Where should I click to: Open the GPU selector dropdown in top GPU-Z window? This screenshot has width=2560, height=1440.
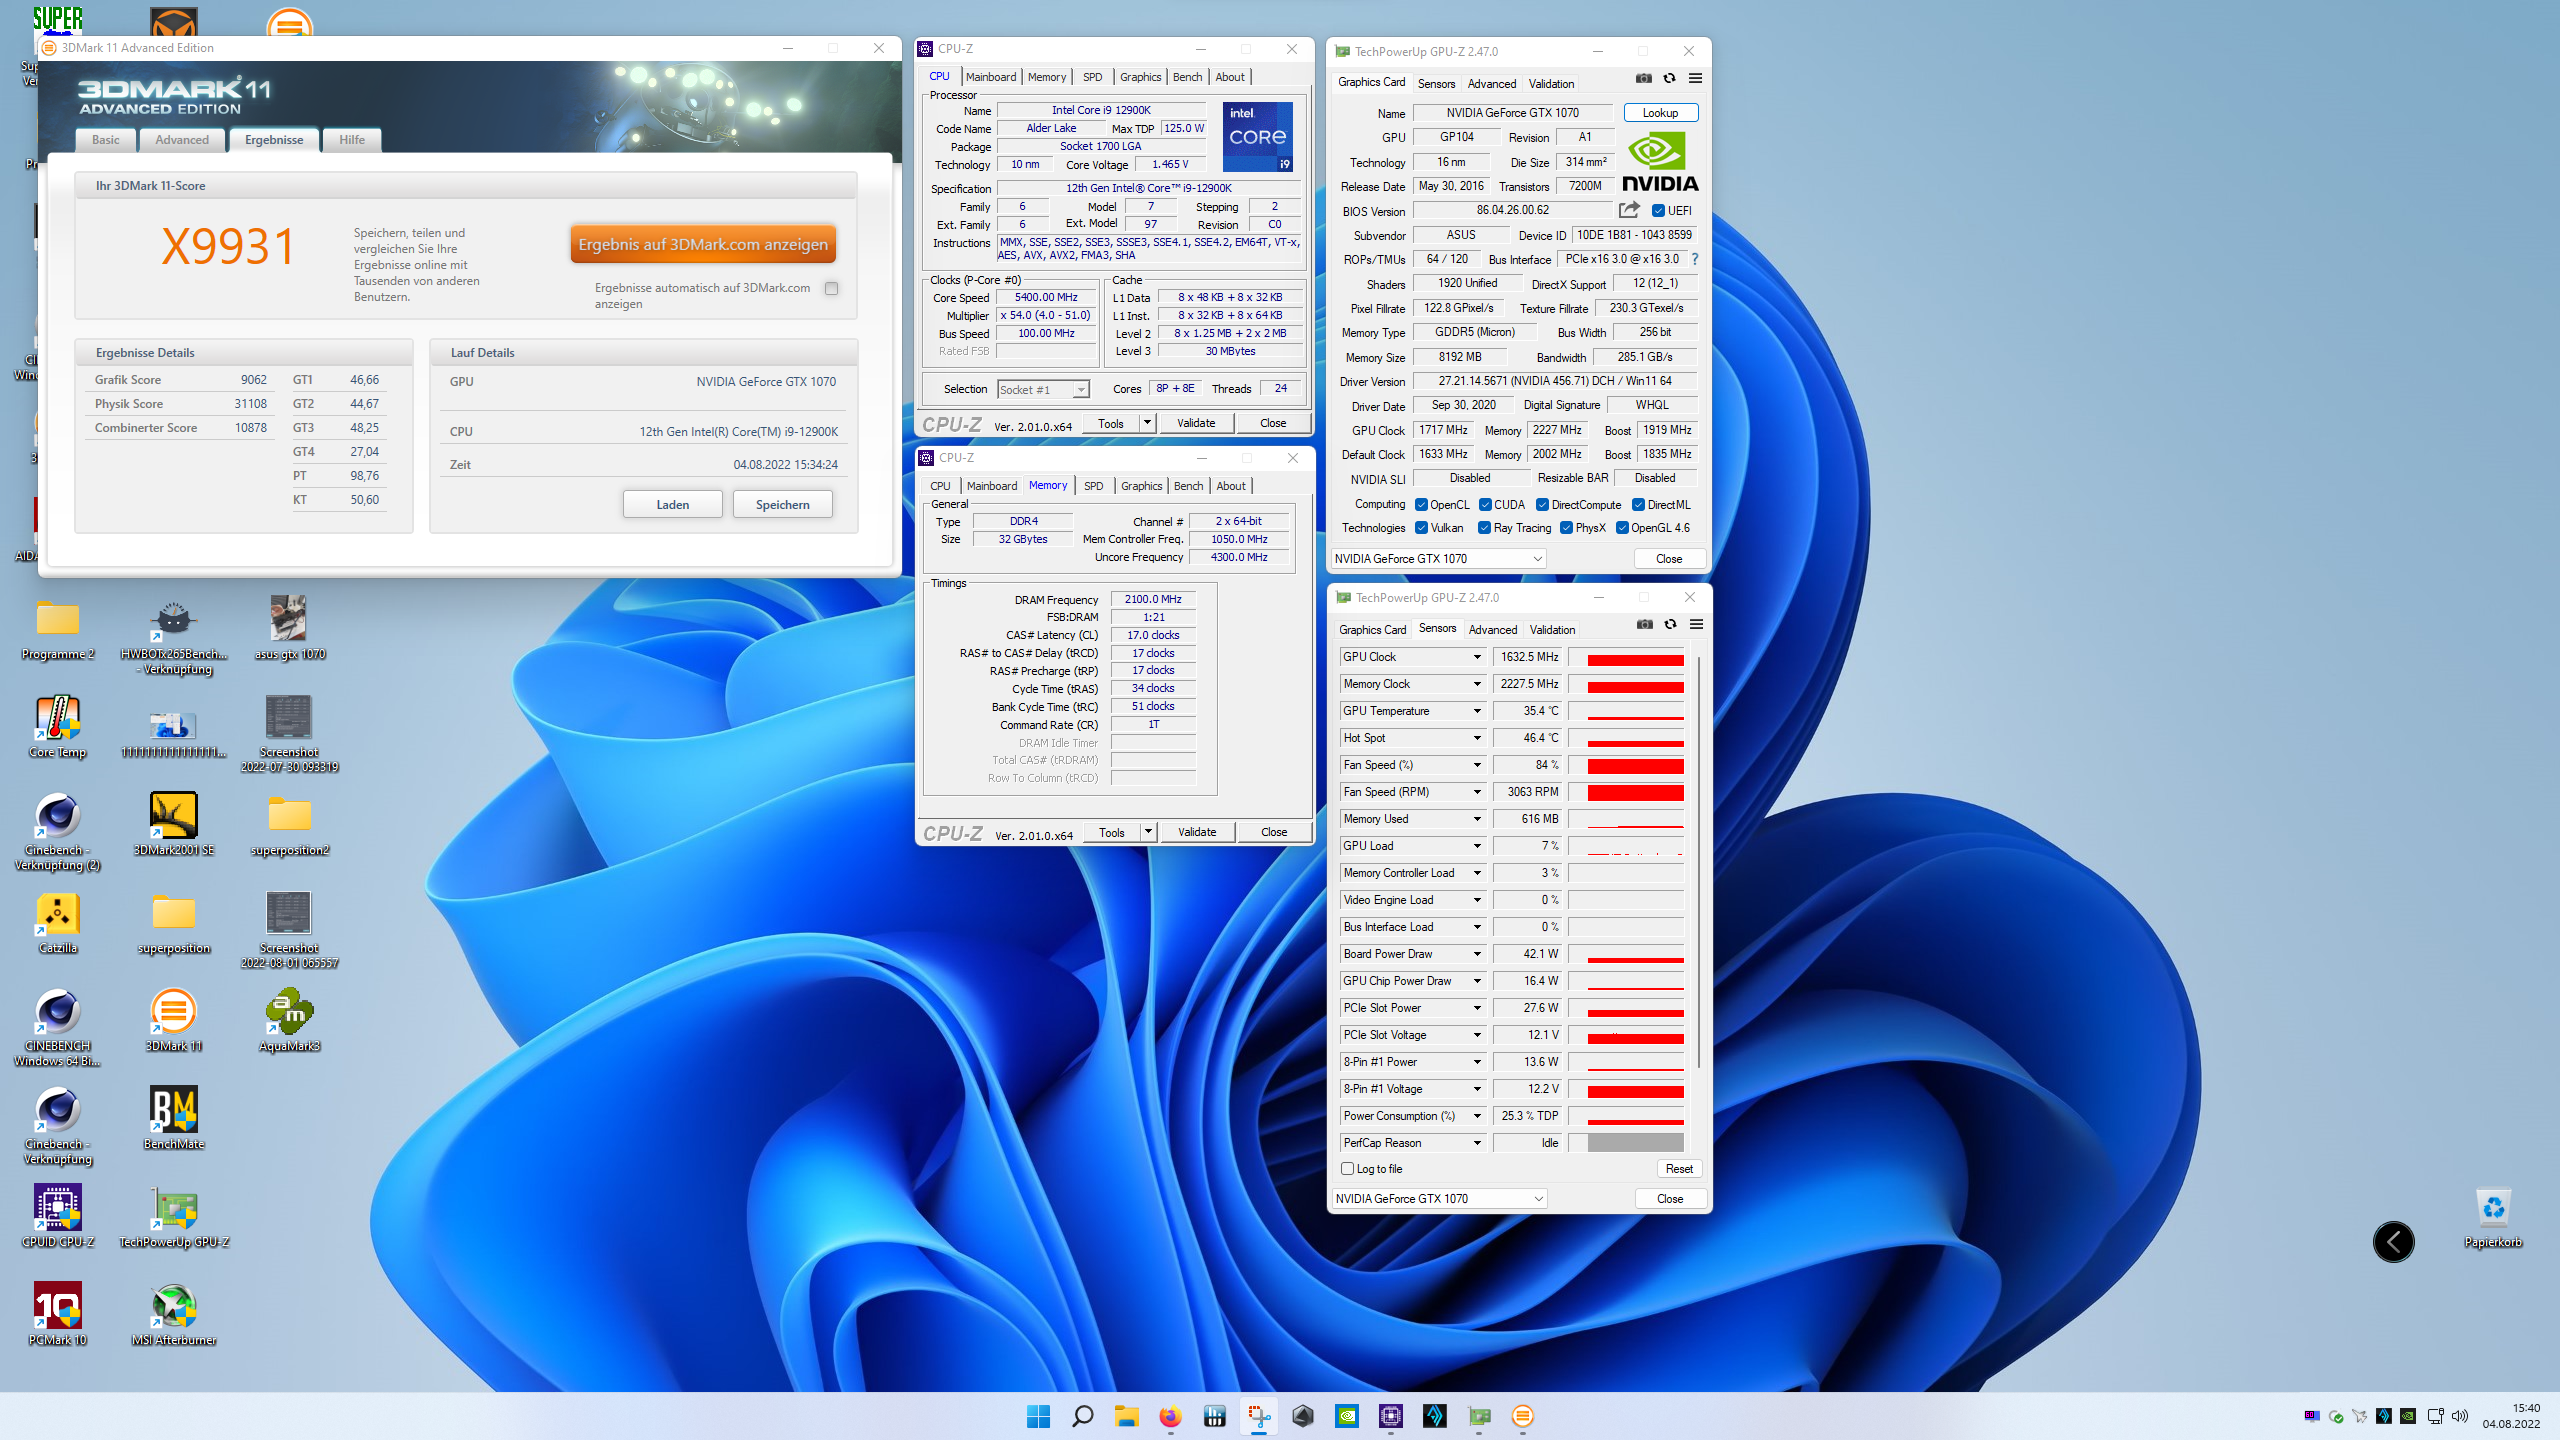pos(1439,559)
